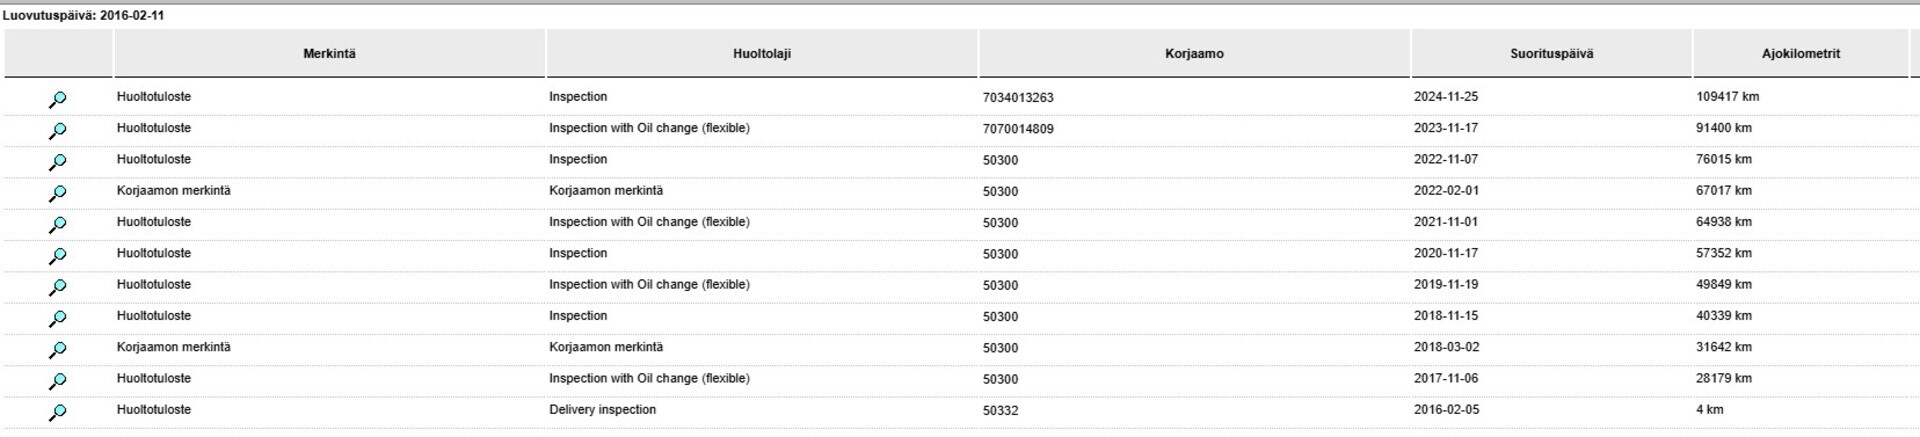Image resolution: width=1920 pixels, height=437 pixels.
Task: Click magnifier icon for 2022-11-07 inspection
Action: 58,161
